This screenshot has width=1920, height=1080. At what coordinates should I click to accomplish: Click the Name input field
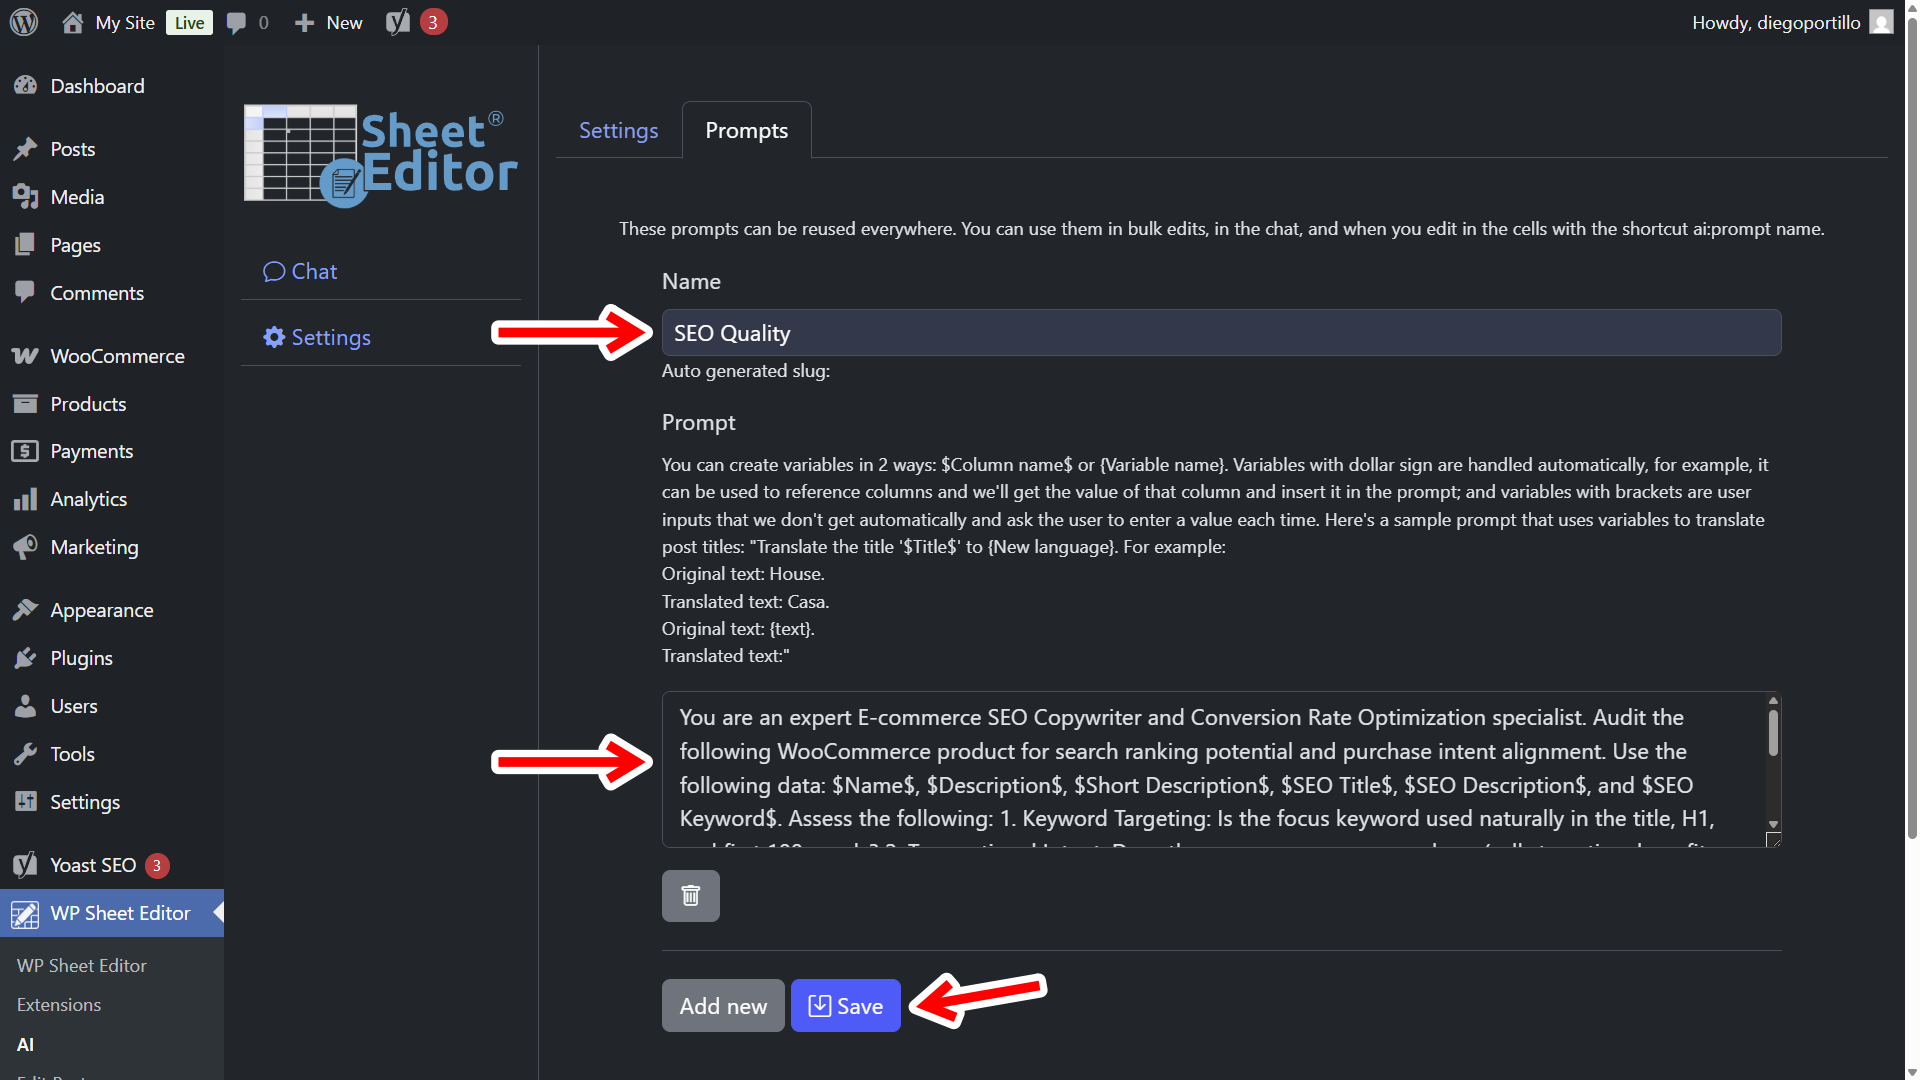[x=1220, y=333]
